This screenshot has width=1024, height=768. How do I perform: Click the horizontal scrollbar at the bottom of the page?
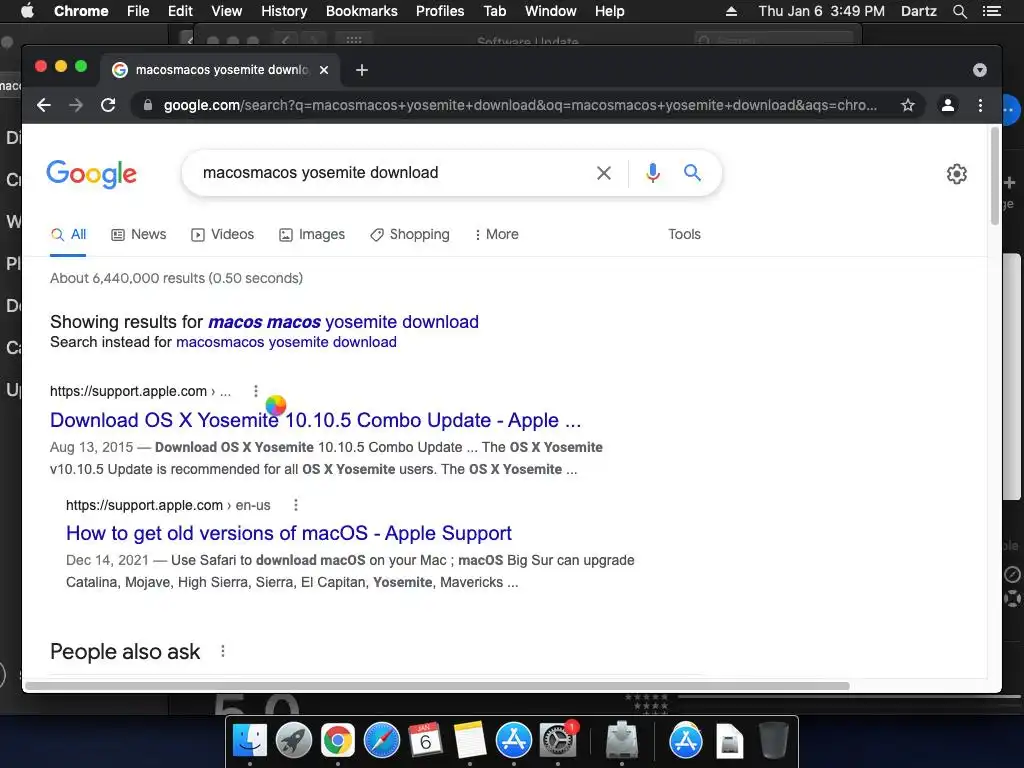(436, 686)
